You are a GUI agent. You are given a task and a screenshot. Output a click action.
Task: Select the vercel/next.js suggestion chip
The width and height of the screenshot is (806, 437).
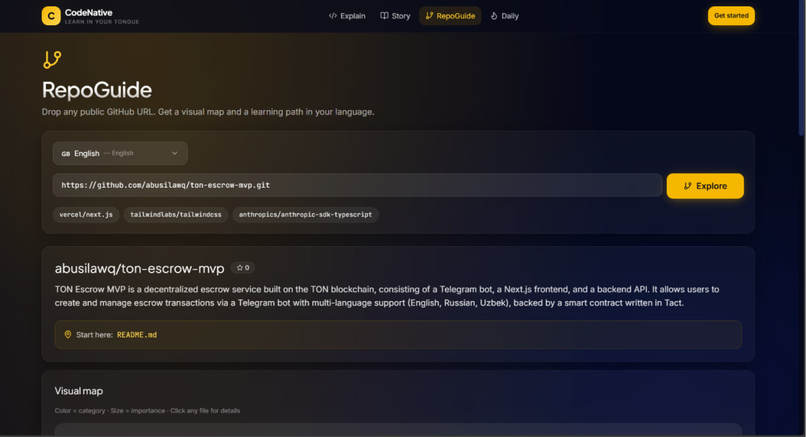coord(86,214)
